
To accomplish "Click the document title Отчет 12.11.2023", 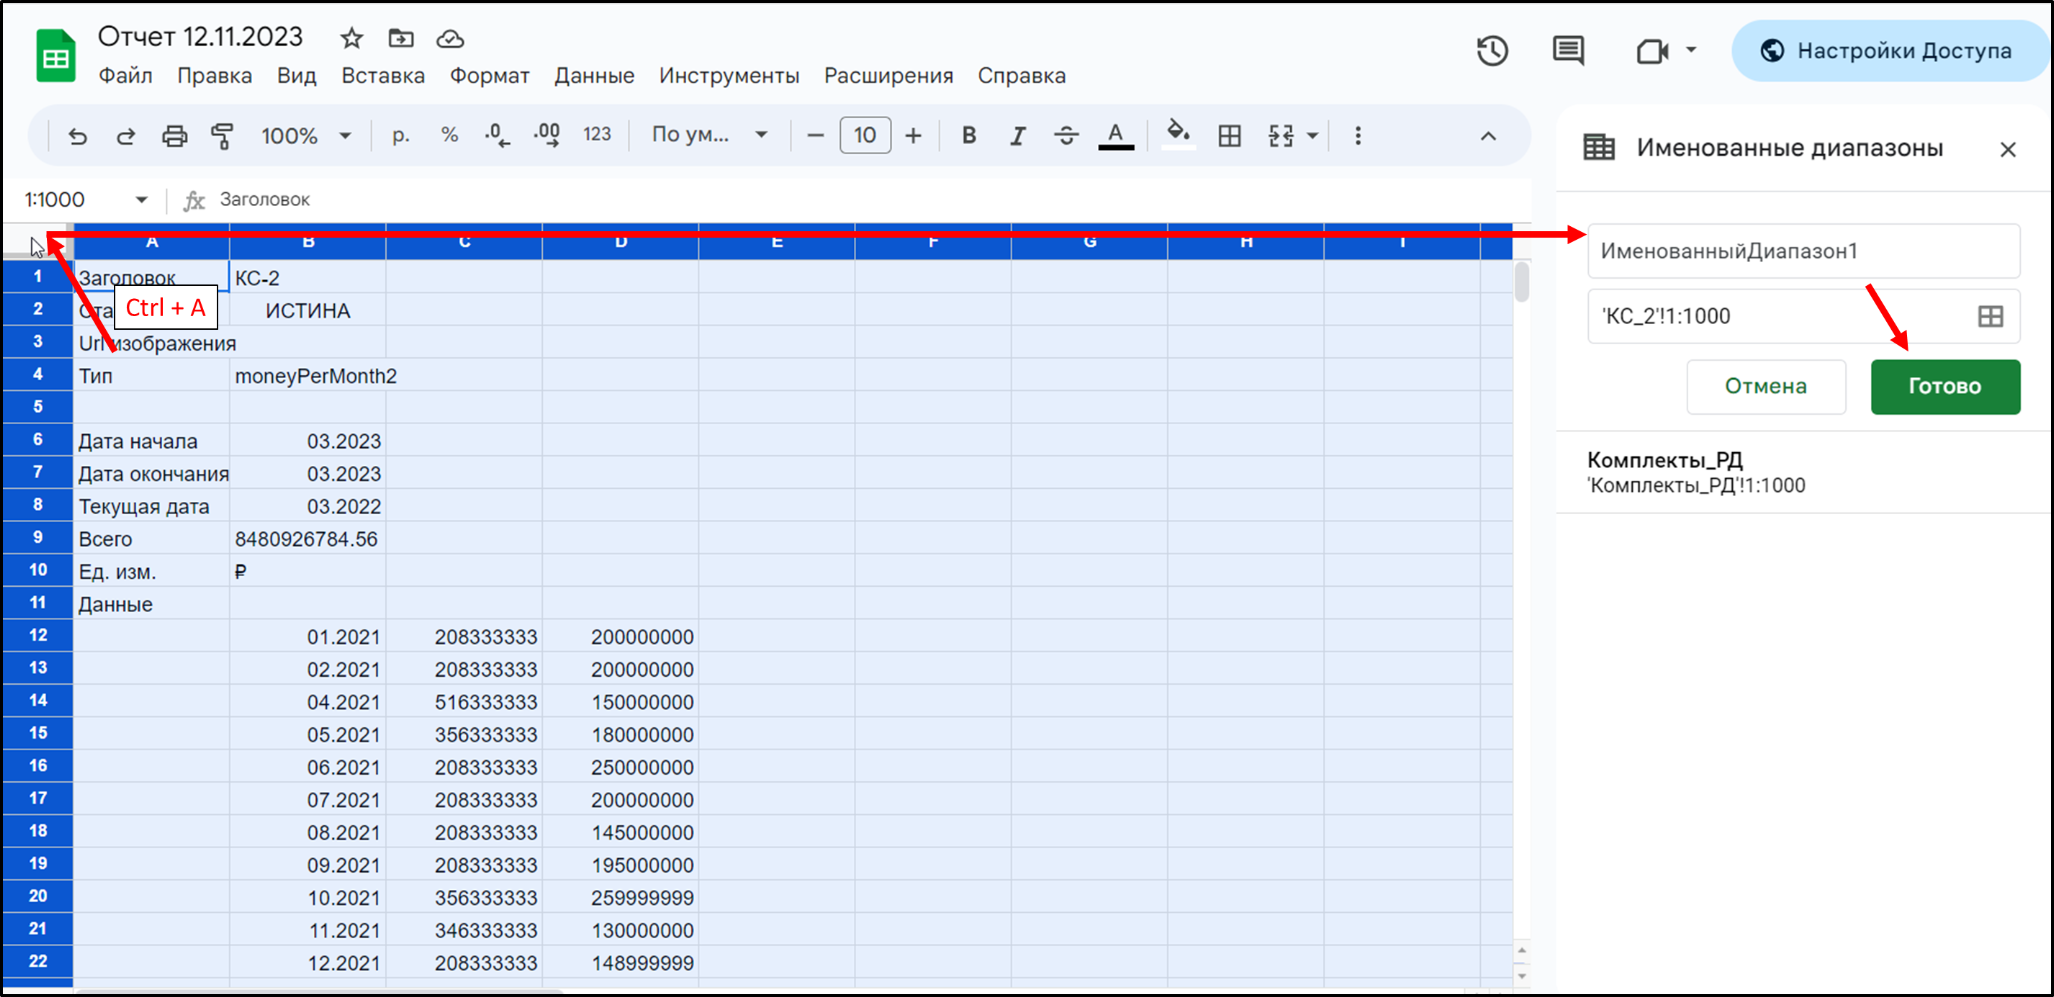I will pos(200,37).
